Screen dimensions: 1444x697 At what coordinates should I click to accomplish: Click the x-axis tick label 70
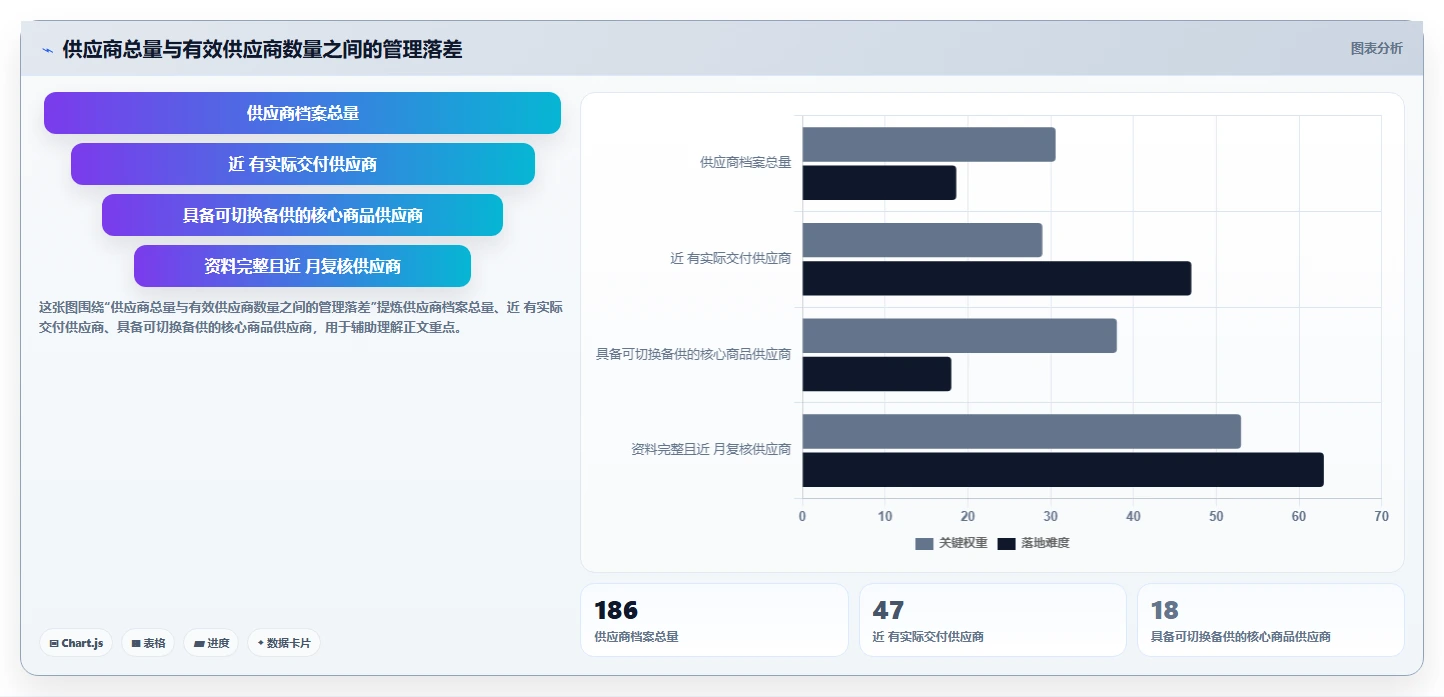[x=1382, y=517]
